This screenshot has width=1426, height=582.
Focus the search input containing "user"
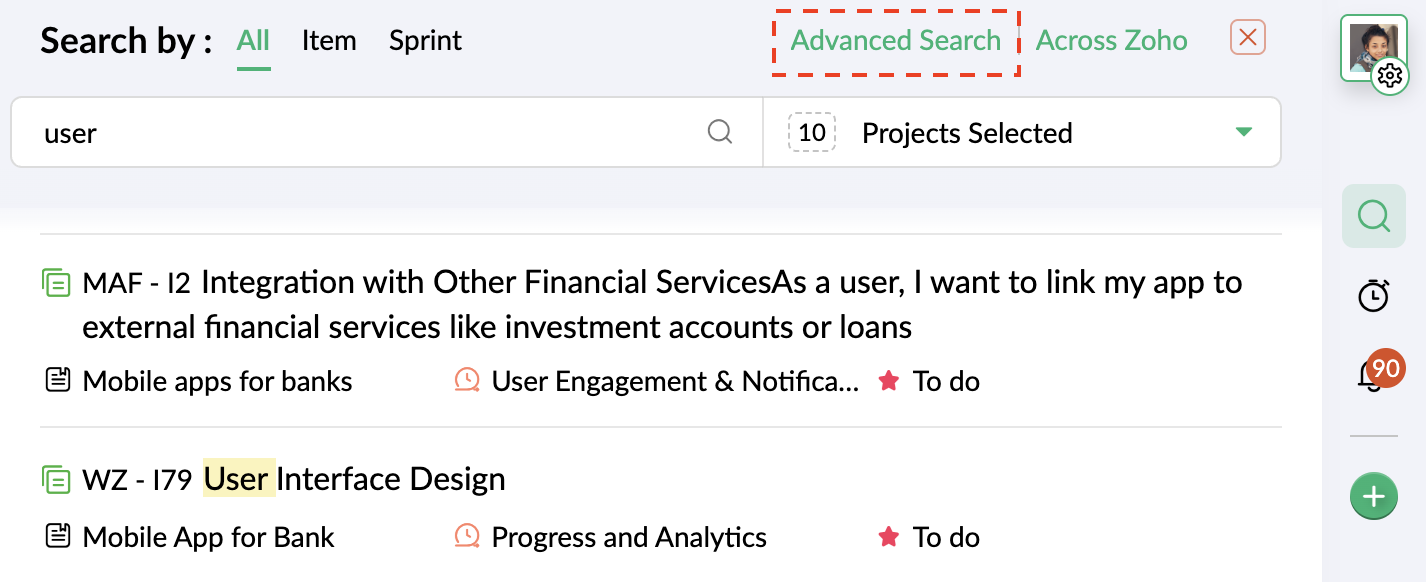tap(370, 132)
